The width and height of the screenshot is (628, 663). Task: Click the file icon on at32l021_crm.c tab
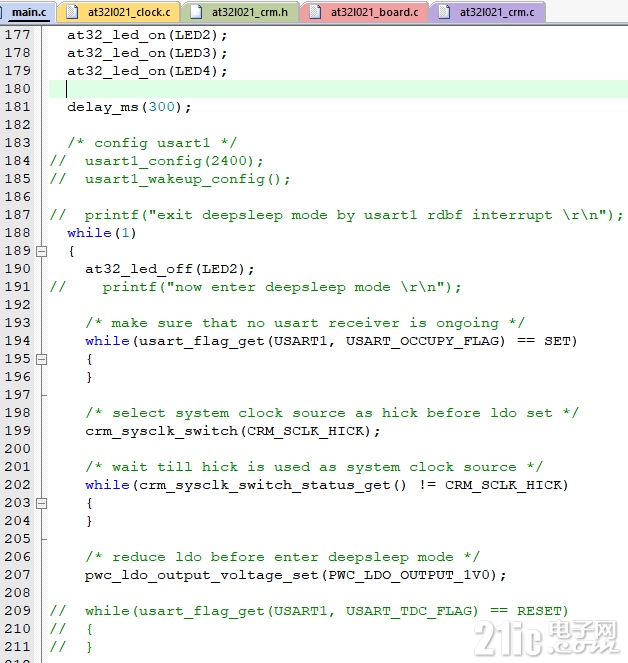444,12
